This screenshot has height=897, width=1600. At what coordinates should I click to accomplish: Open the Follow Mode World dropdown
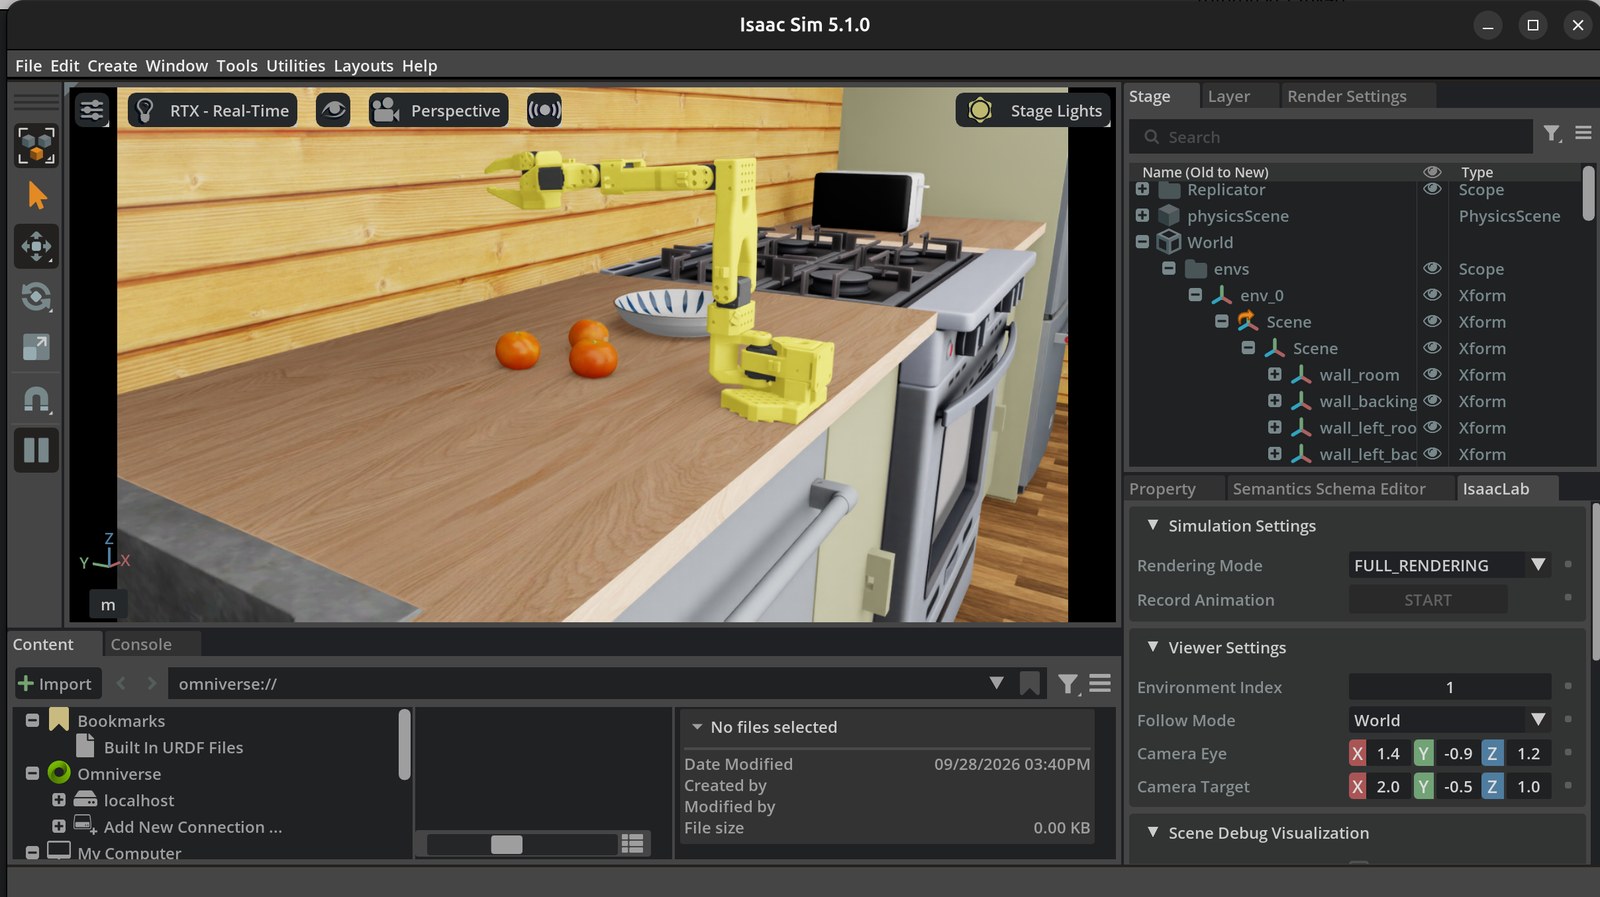point(1450,720)
